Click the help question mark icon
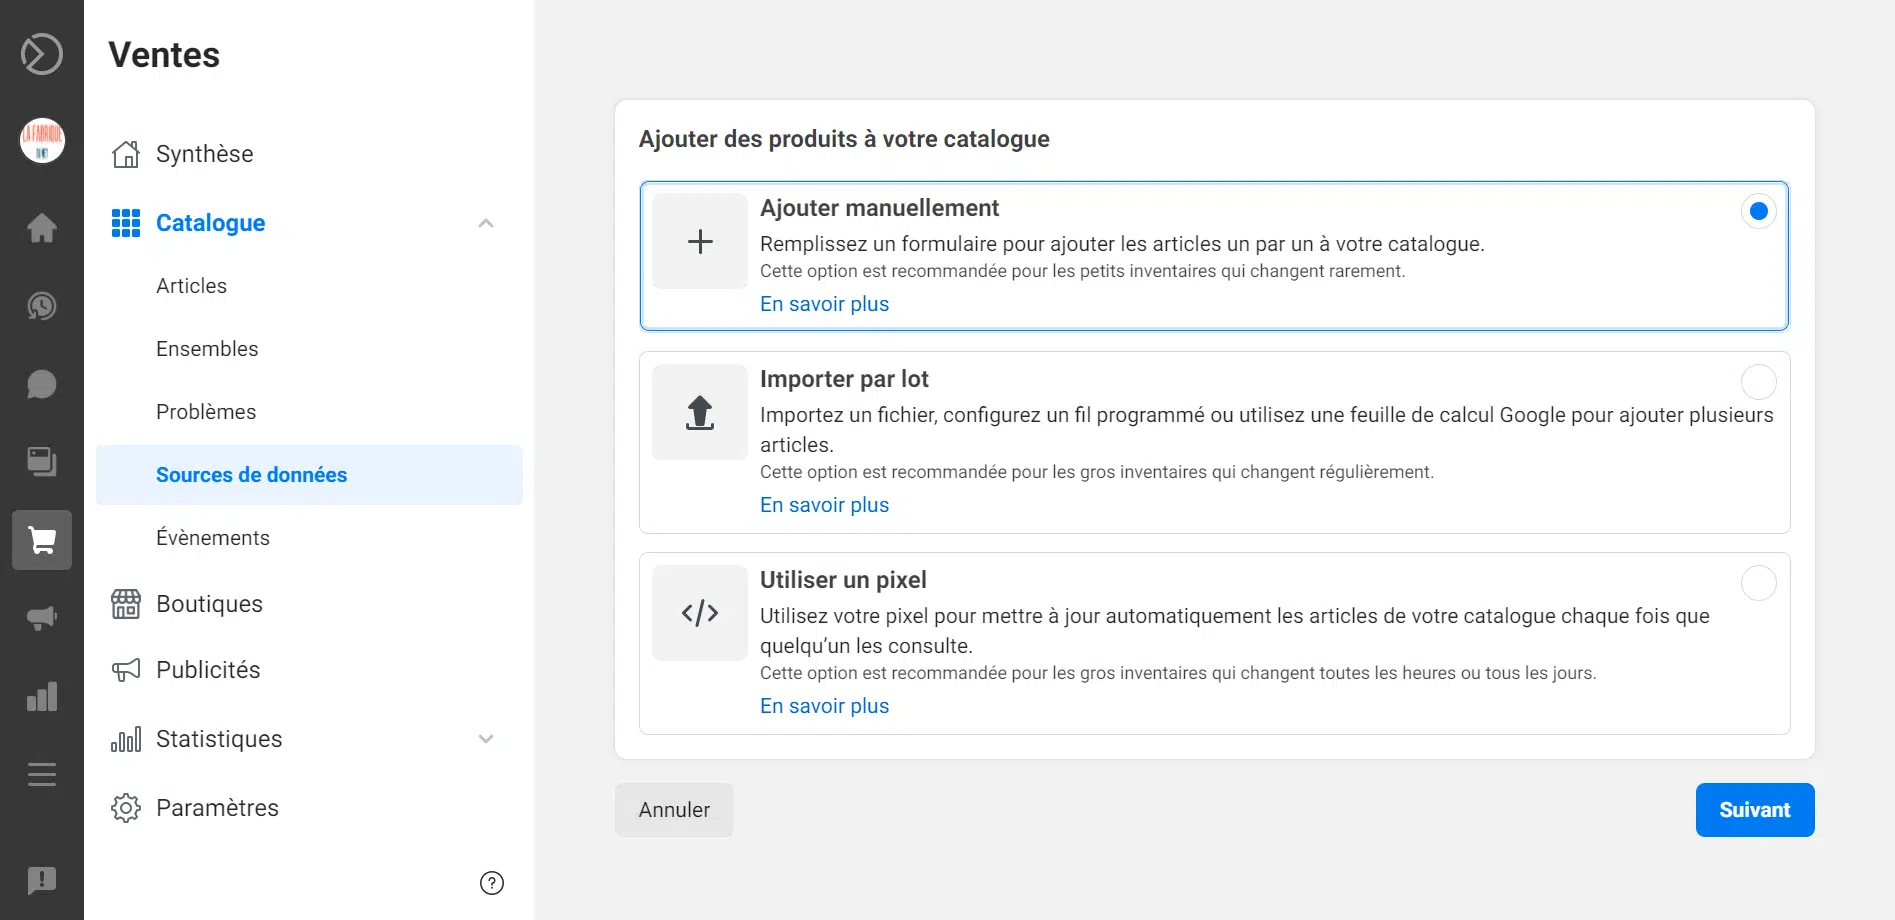This screenshot has height=920, width=1895. 491,883
